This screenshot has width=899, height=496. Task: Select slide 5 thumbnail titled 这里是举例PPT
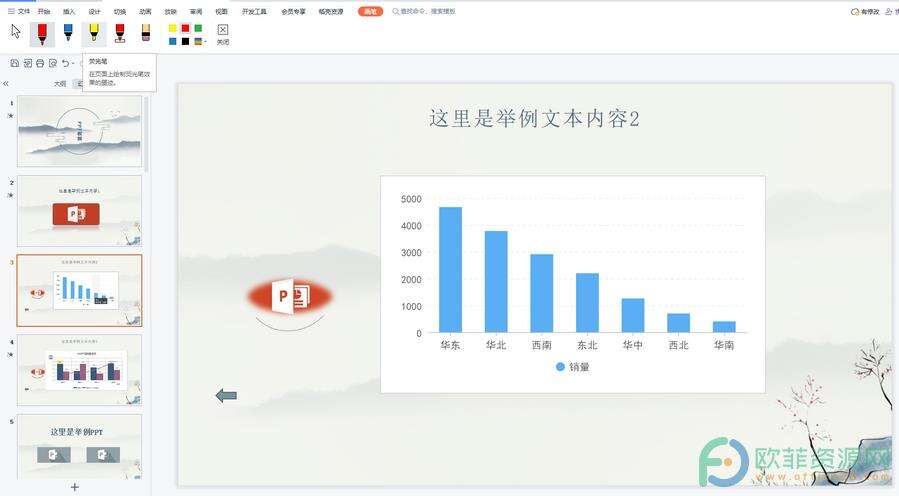[80, 447]
